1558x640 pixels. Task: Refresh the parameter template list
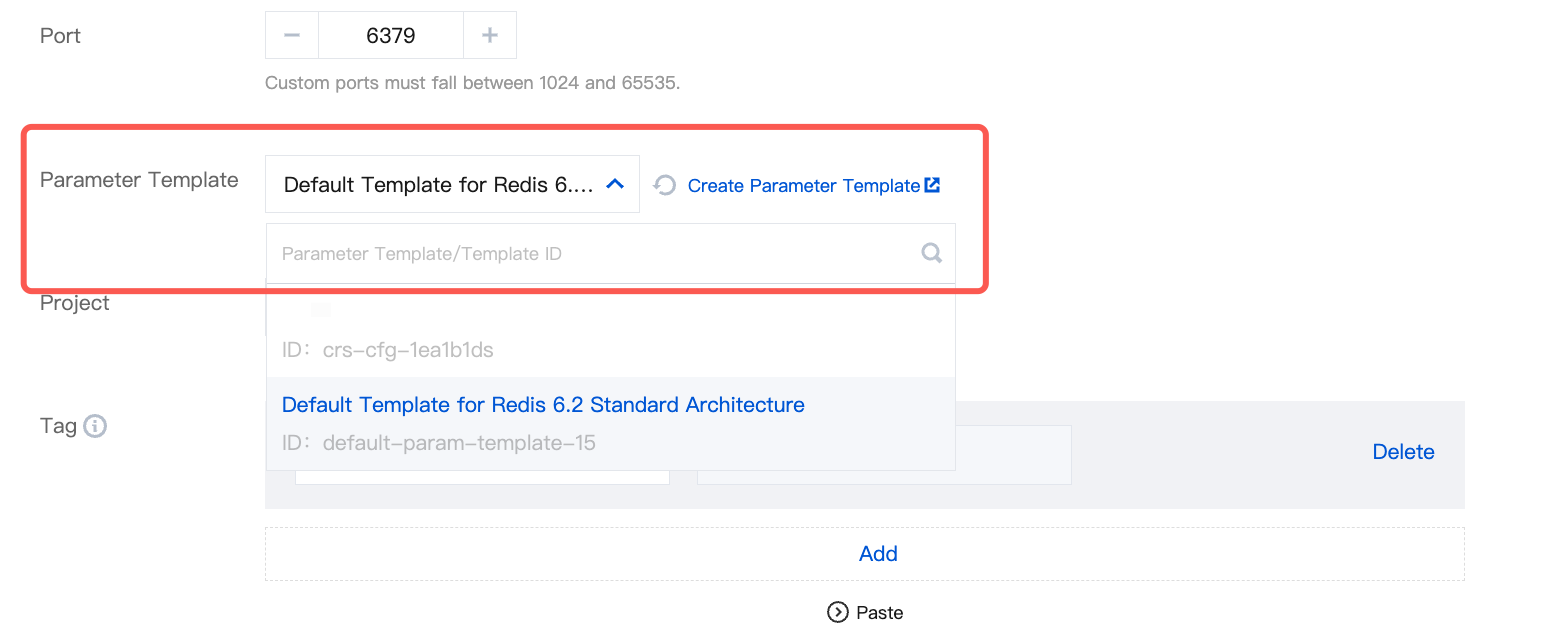tap(665, 185)
